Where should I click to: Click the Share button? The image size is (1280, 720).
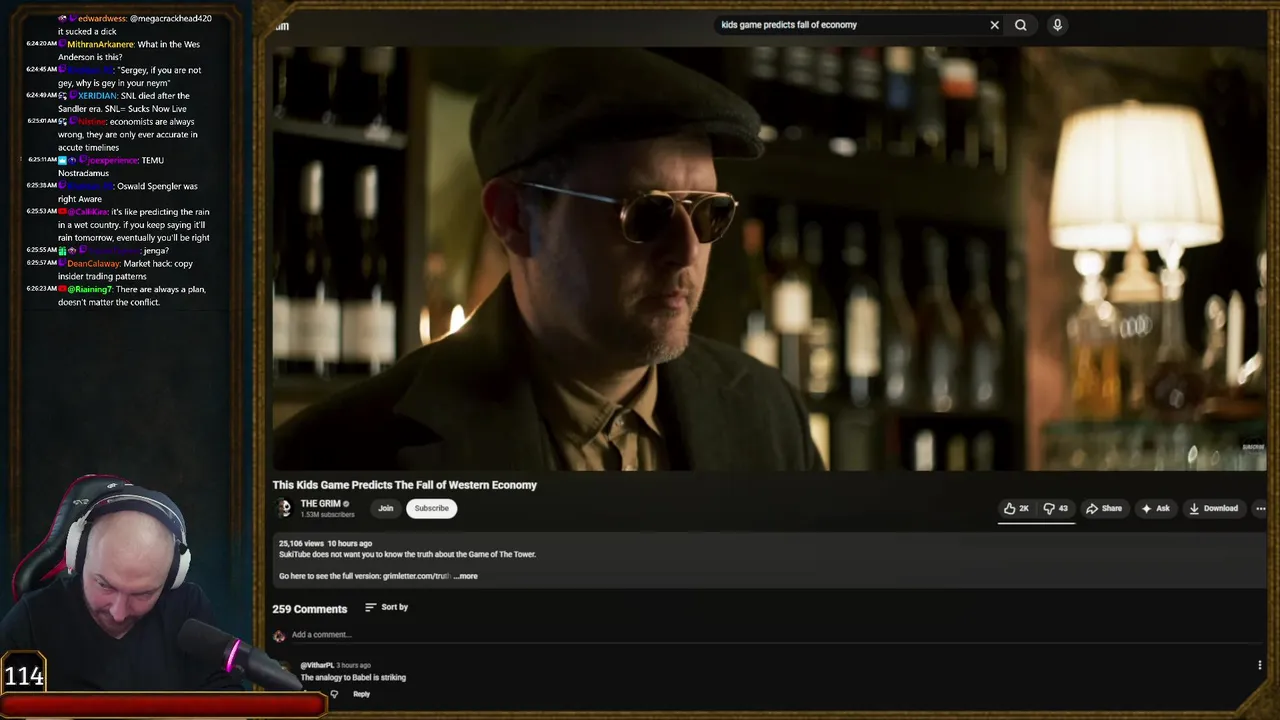tap(1104, 508)
